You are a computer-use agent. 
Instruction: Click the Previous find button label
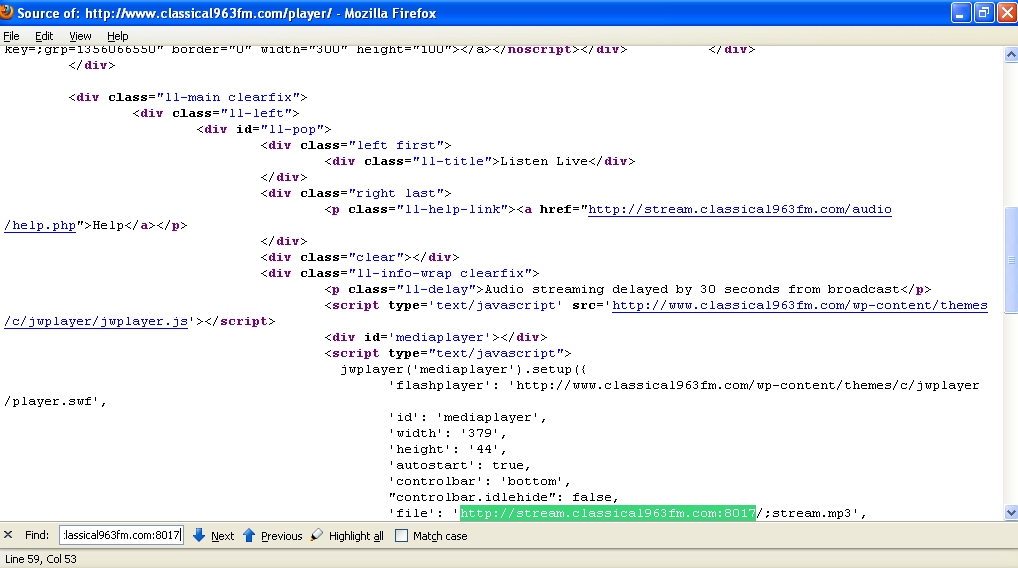281,536
